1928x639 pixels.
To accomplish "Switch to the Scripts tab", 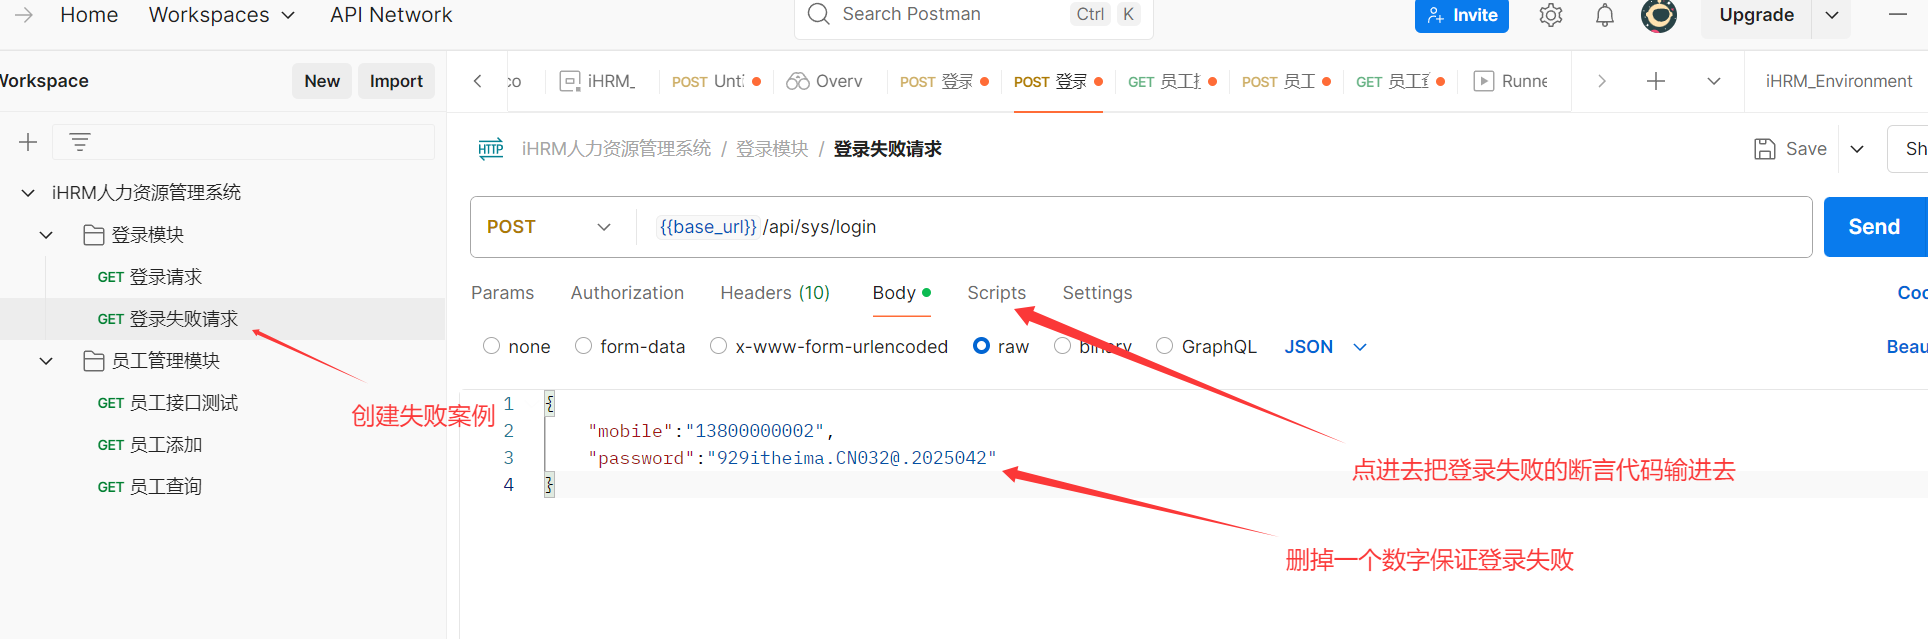I will click(x=996, y=293).
